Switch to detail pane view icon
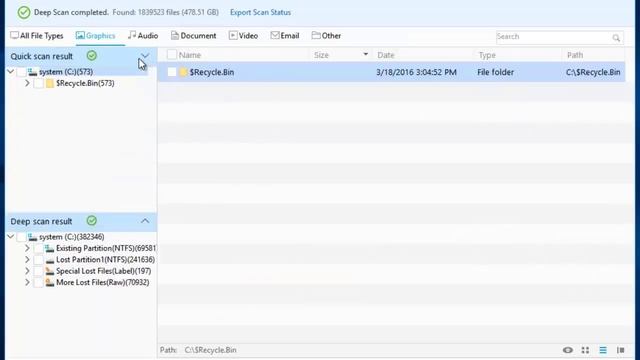Image resolution: width=640 pixels, height=360 pixels. (621, 350)
